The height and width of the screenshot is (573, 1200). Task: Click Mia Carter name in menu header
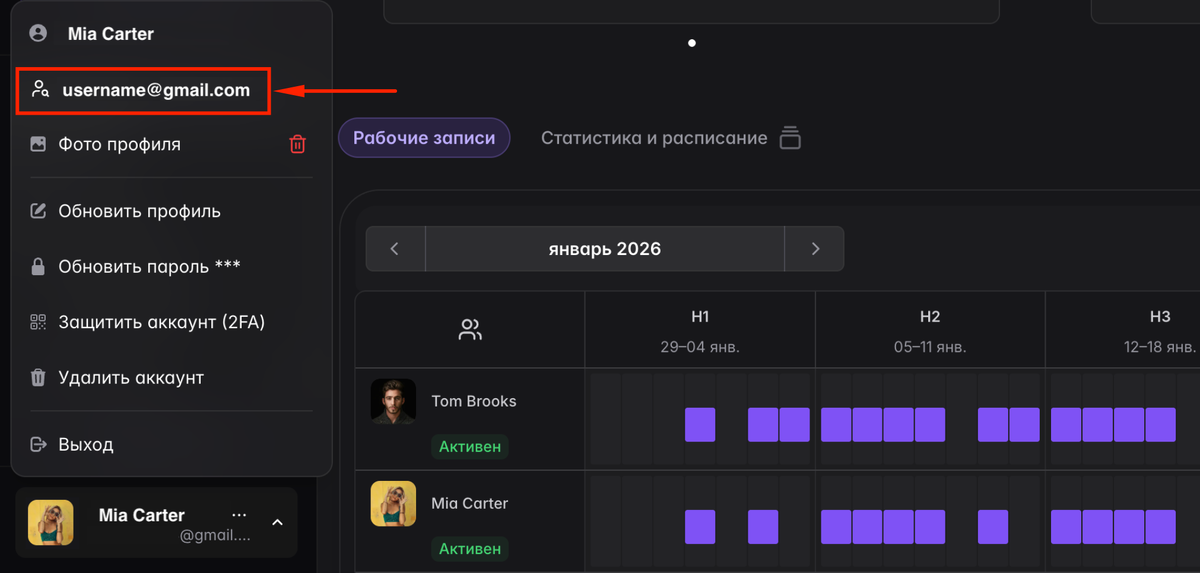point(111,33)
